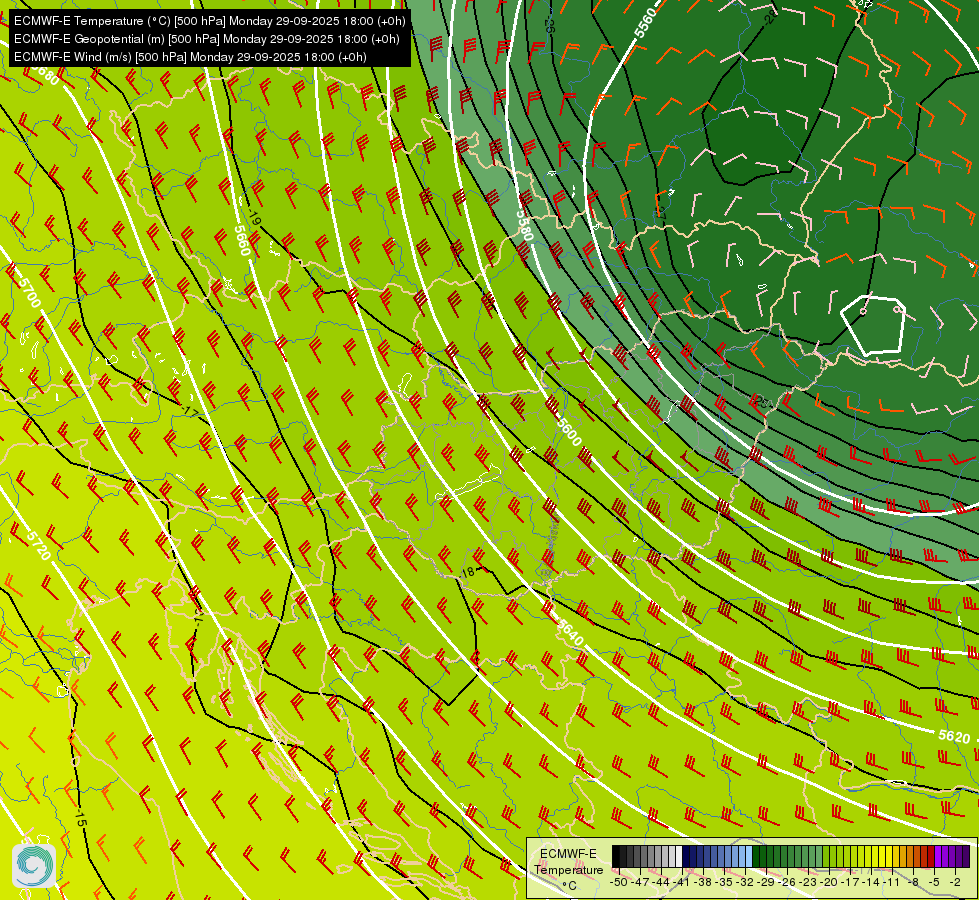Image resolution: width=979 pixels, height=900 pixels.
Task: Click the -32 legend value
Action: click(x=745, y=882)
